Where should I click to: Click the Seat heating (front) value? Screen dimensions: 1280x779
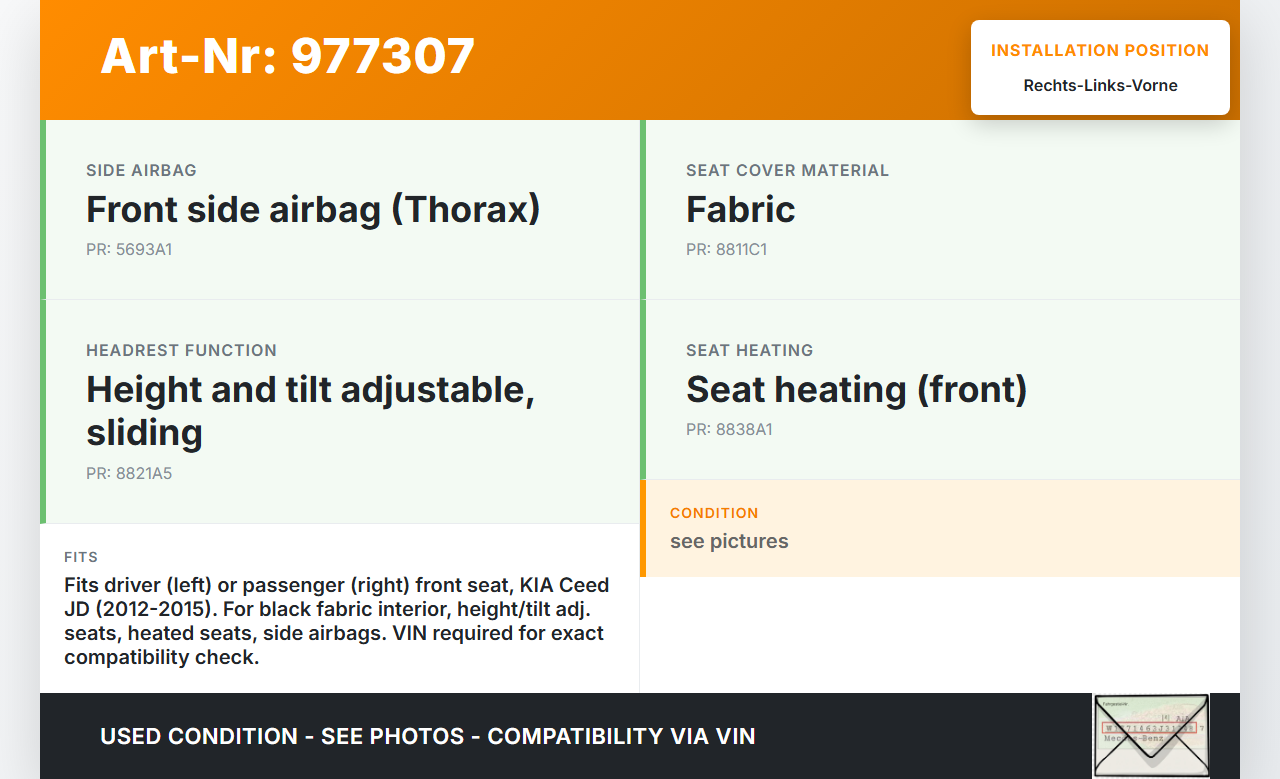[856, 390]
